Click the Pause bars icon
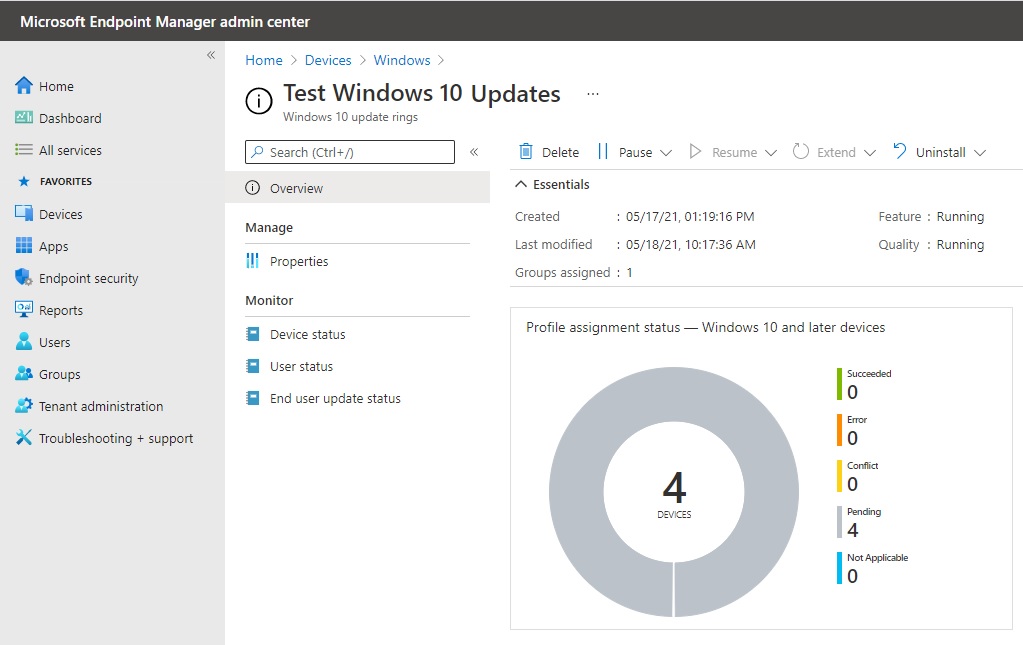 point(603,151)
